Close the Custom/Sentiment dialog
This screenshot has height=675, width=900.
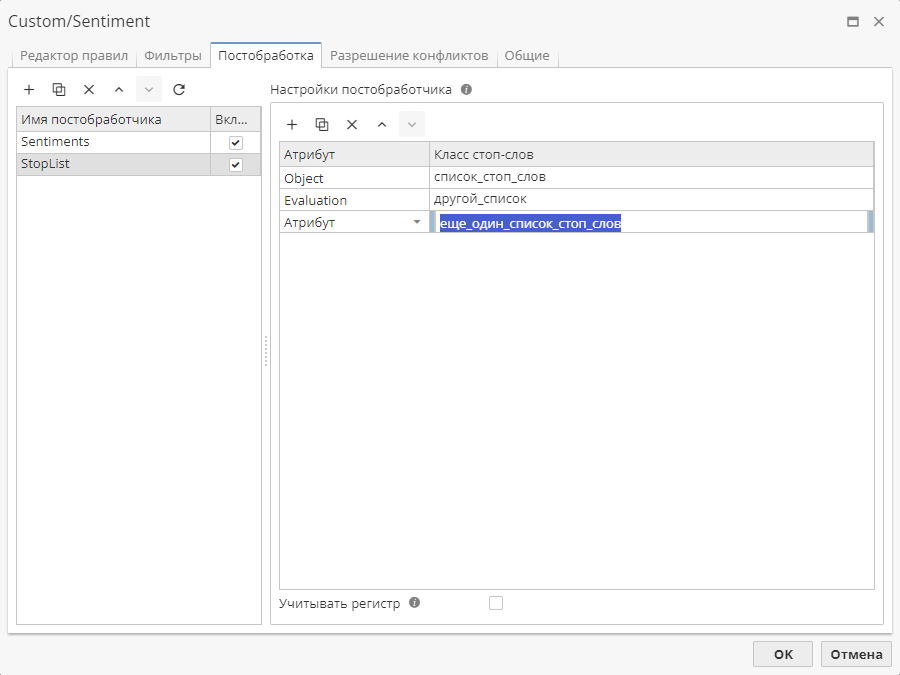pyautogui.click(x=879, y=22)
